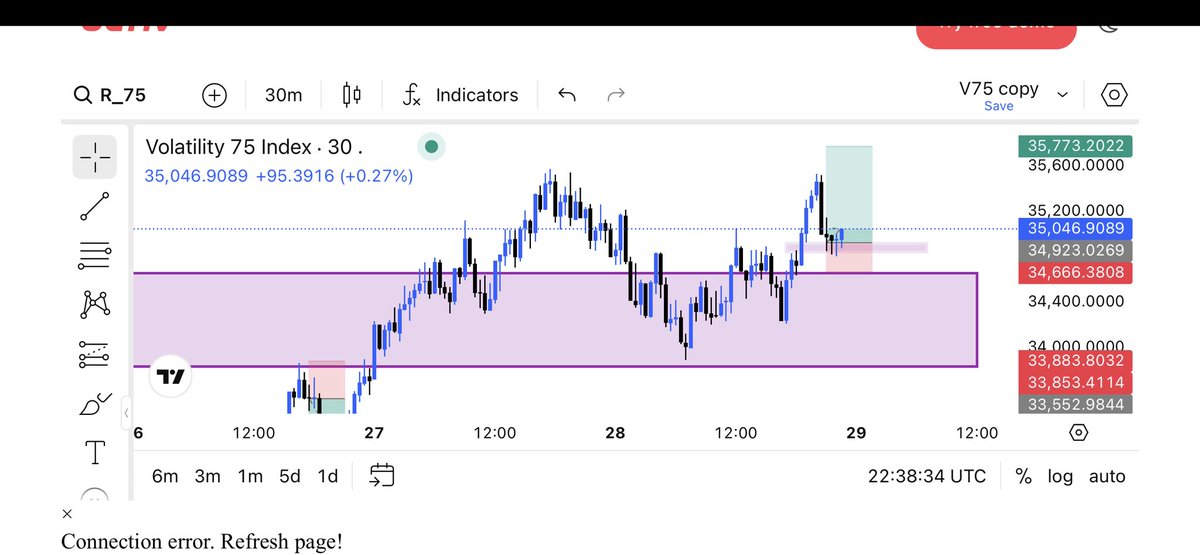Toggle the percent scale
Viewport: 1200px width, 555px height.
click(x=1023, y=476)
